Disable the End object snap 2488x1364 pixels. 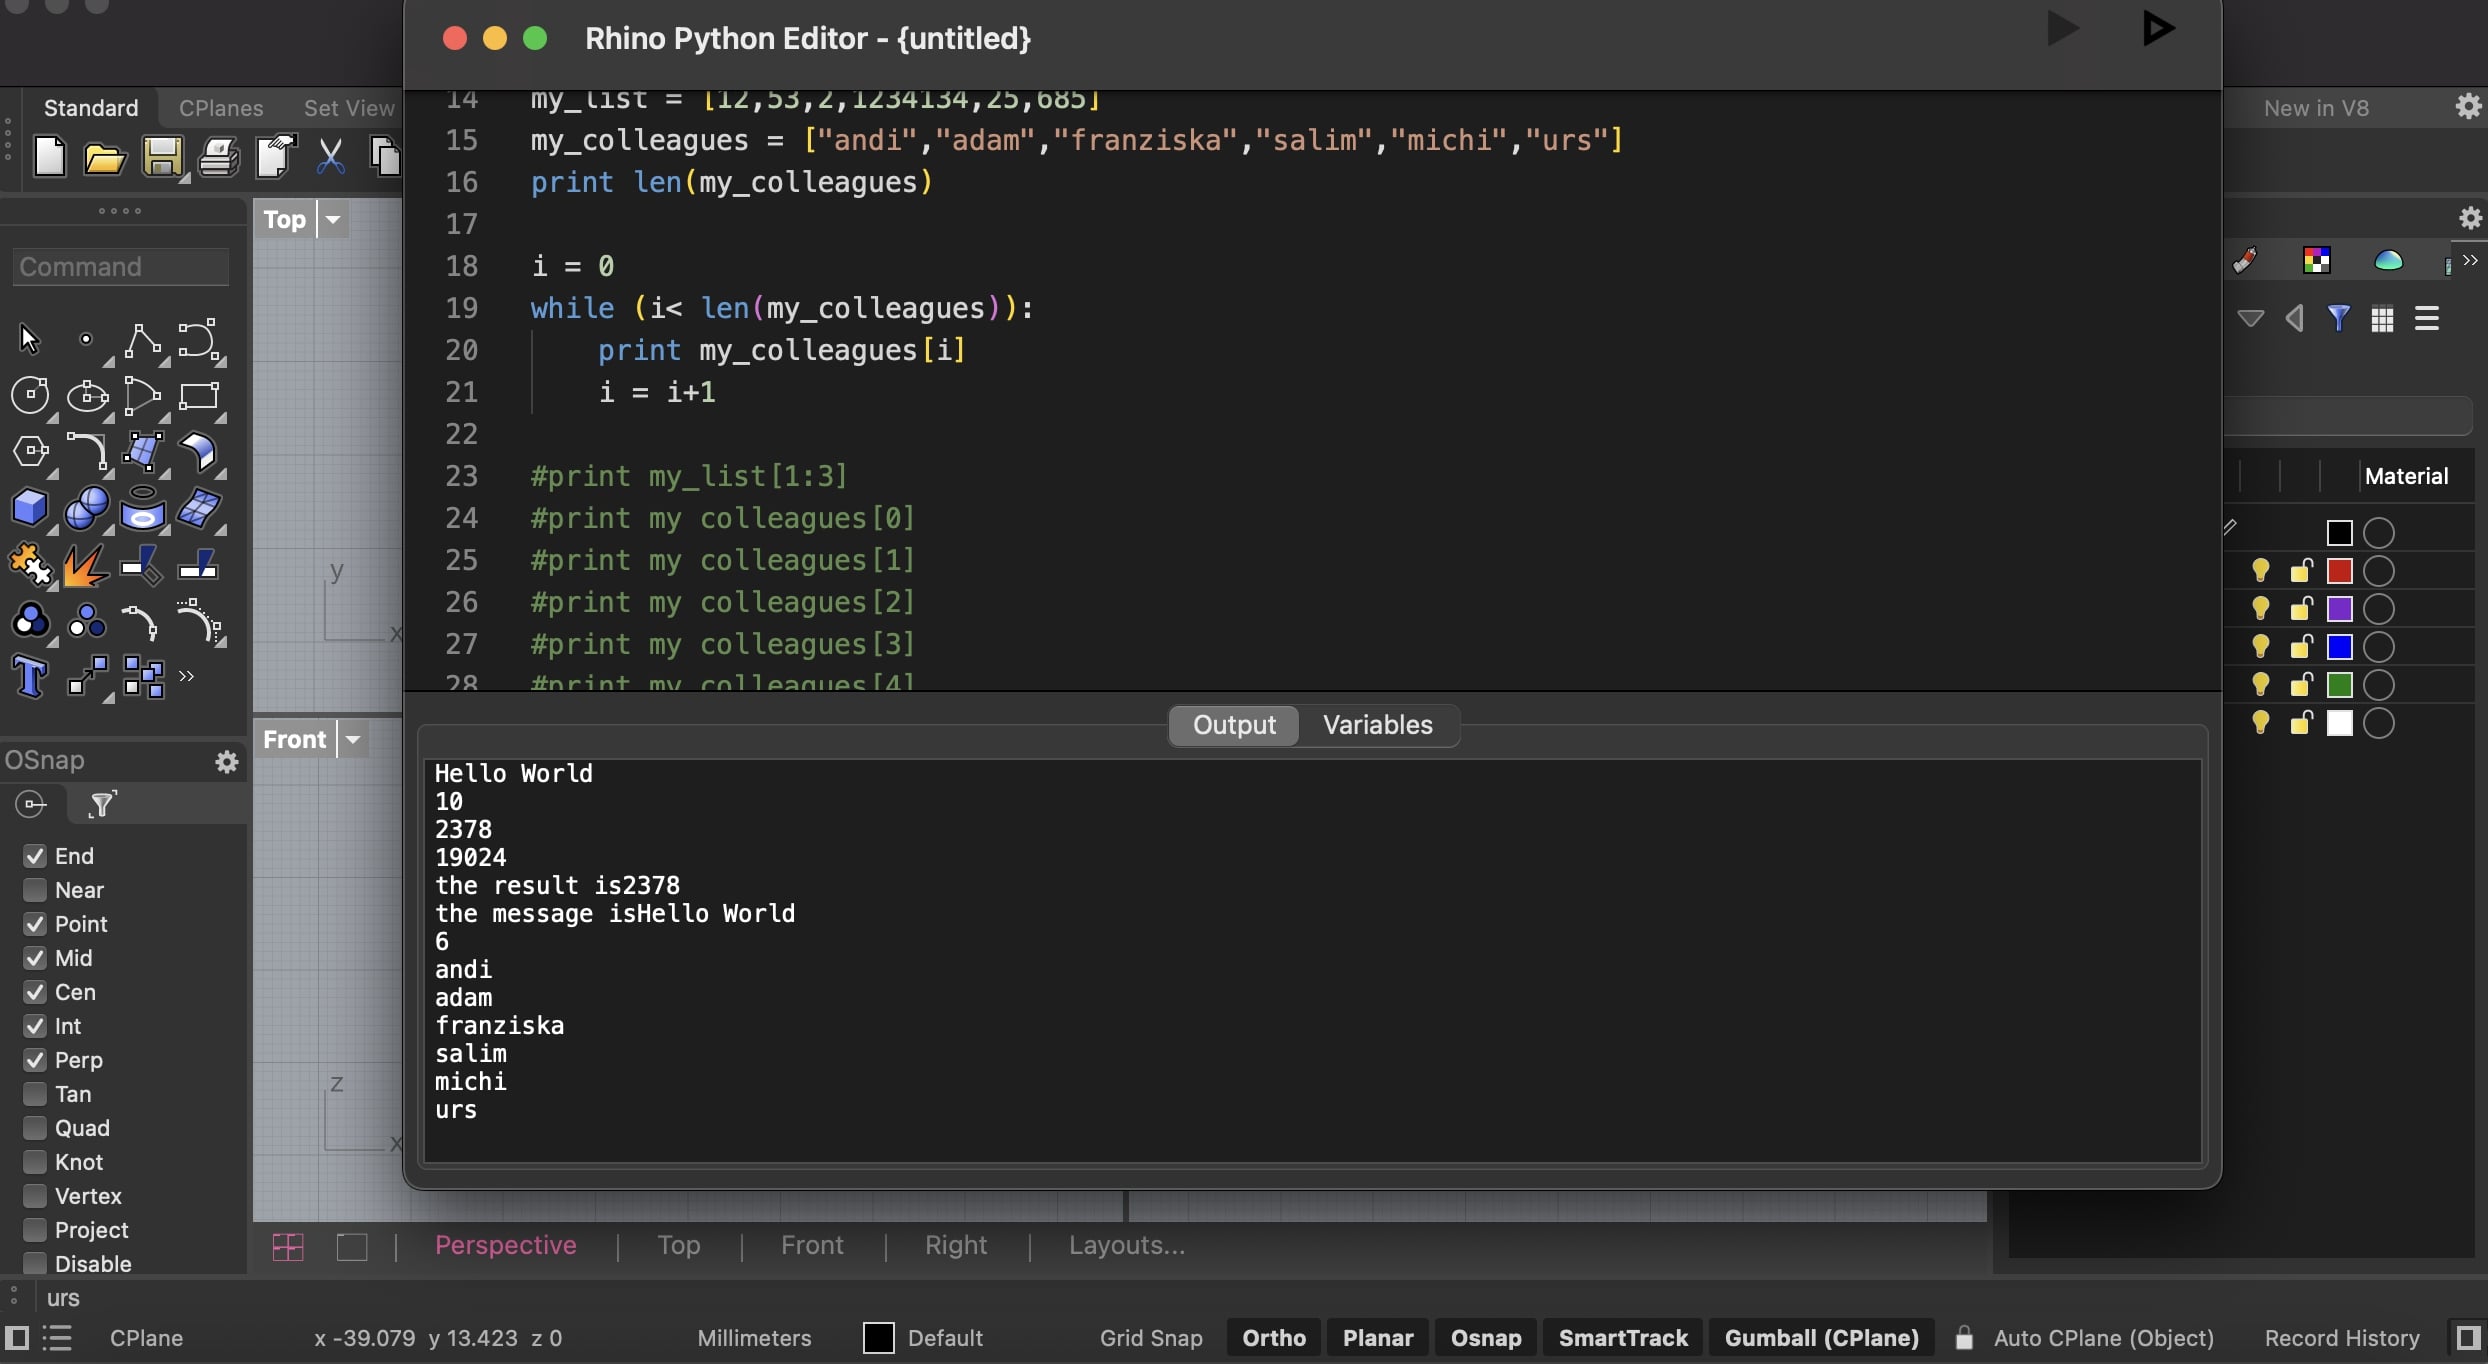click(34, 856)
